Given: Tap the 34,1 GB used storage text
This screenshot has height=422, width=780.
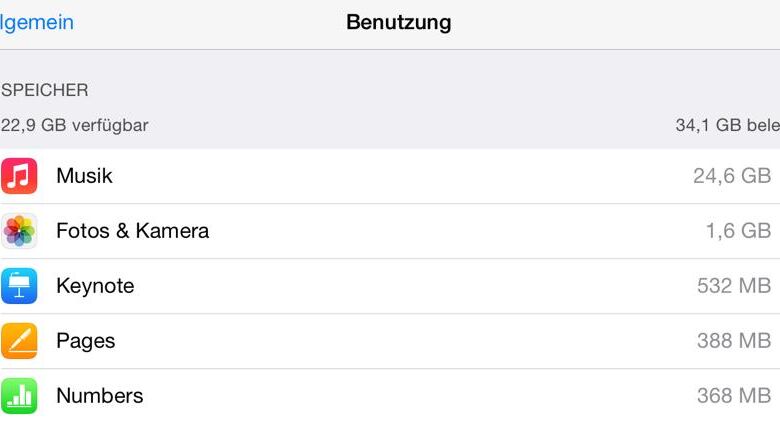Looking at the screenshot, I should tap(727, 126).
